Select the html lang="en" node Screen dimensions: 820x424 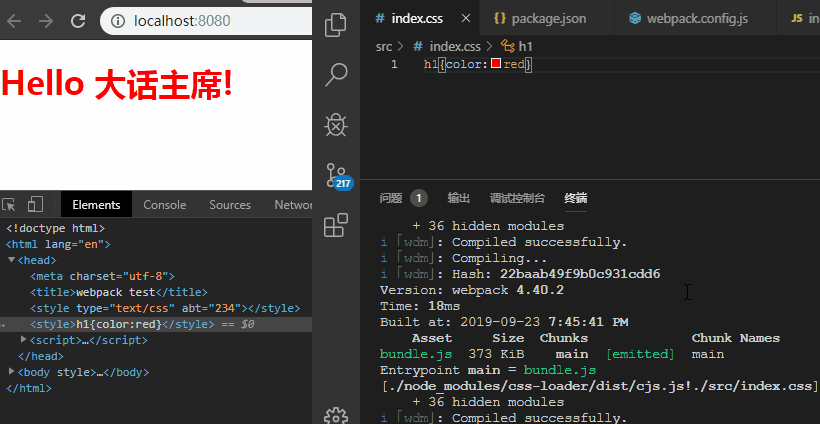(x=58, y=244)
